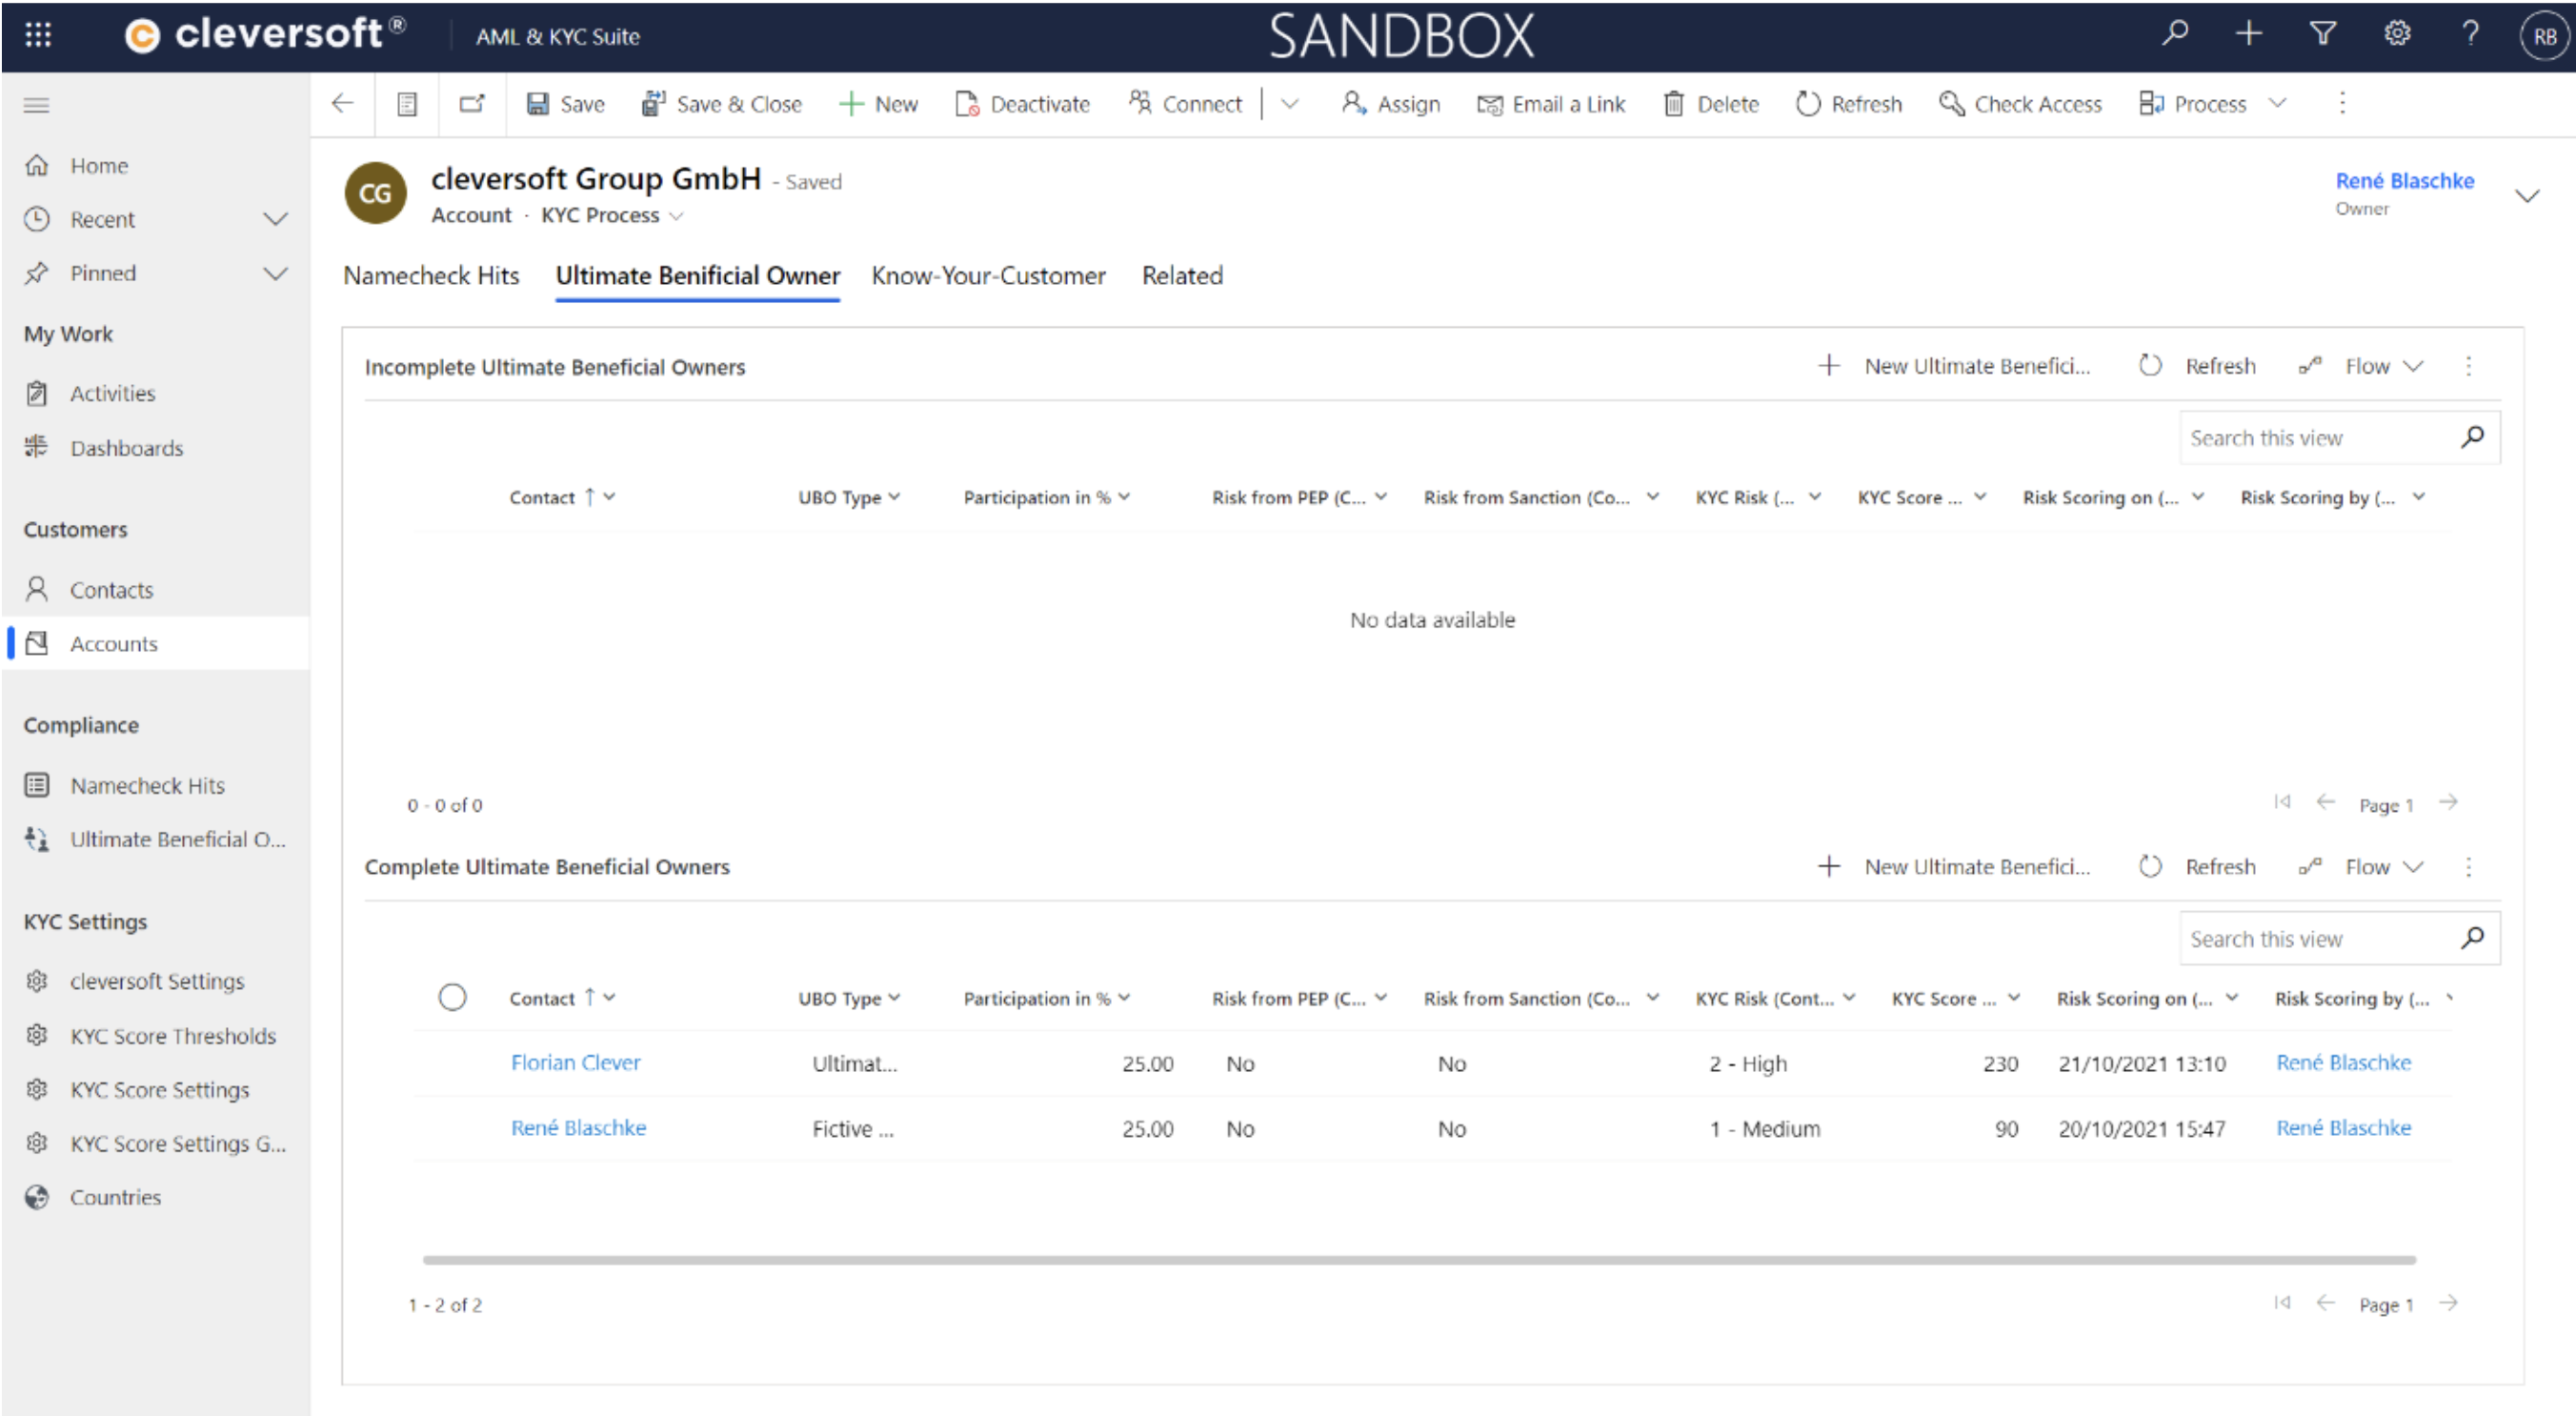
Task: Switch to Know-Your-Customer tab
Action: tap(988, 276)
